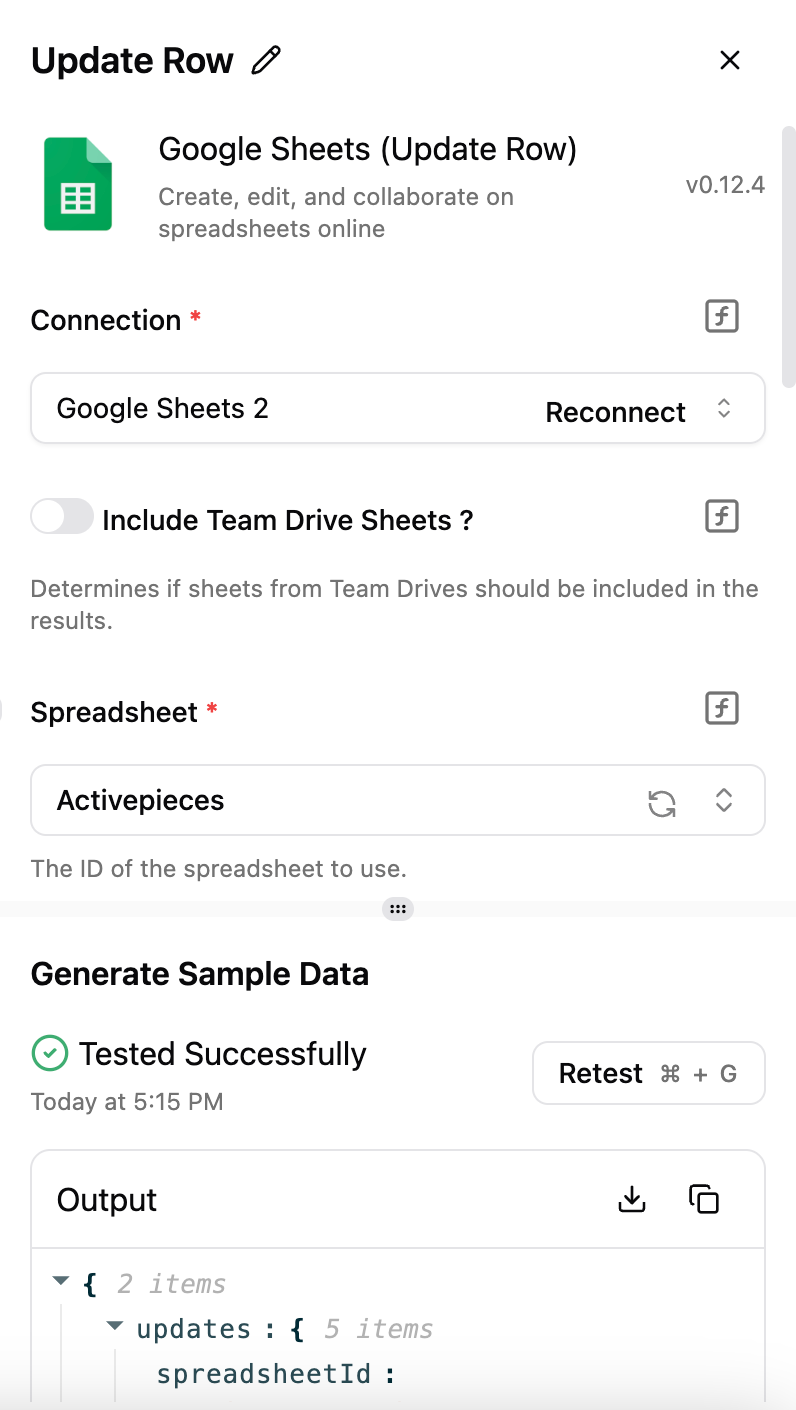Toggle dynamic value icon for Team Drive Sheets
796x1410 pixels.
click(722, 517)
